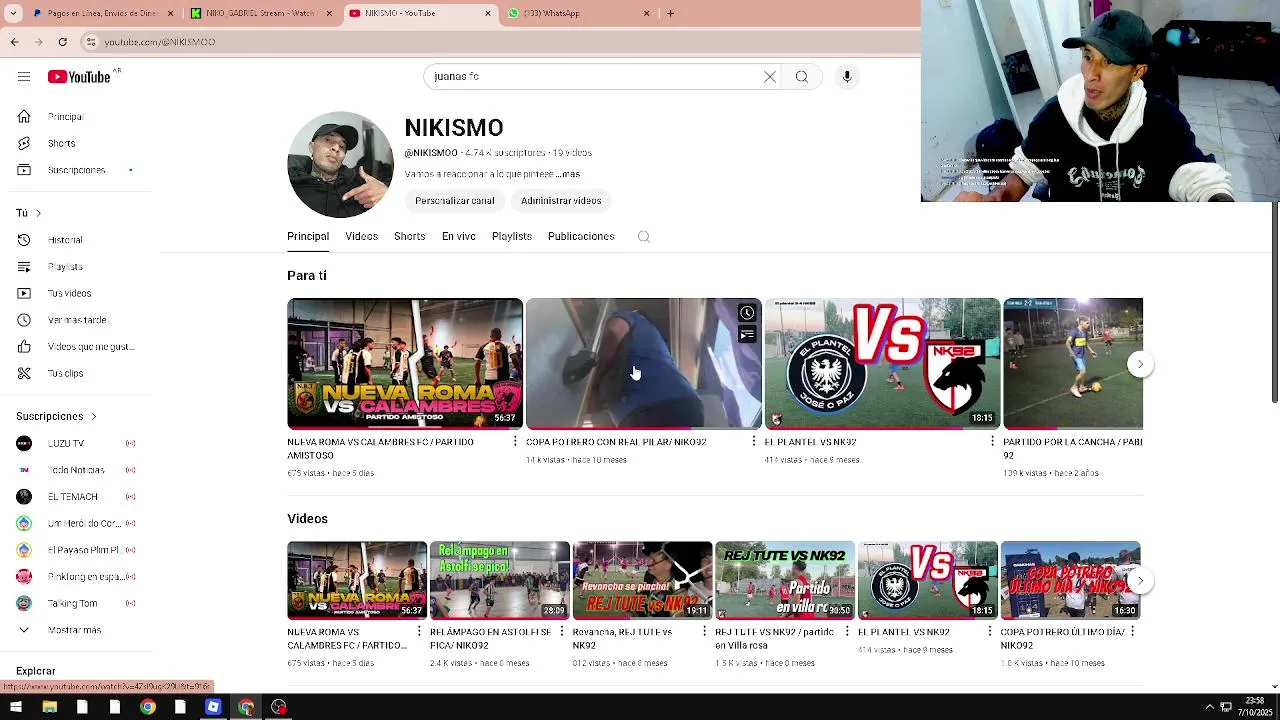Open options for El Plantel vs NK92 featured
This screenshot has height=720, width=1280.
click(x=993, y=442)
